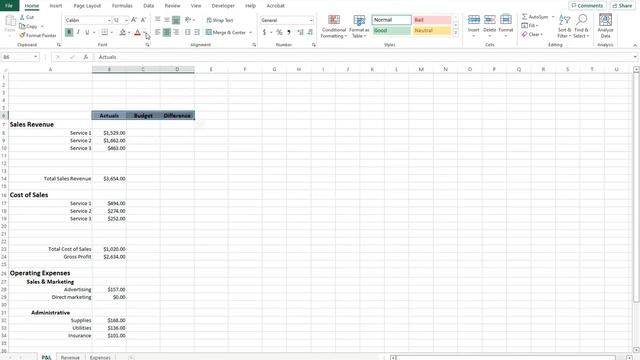Apply Percent Style icon
Screen dimensions: 640x360
click(x=279, y=32)
